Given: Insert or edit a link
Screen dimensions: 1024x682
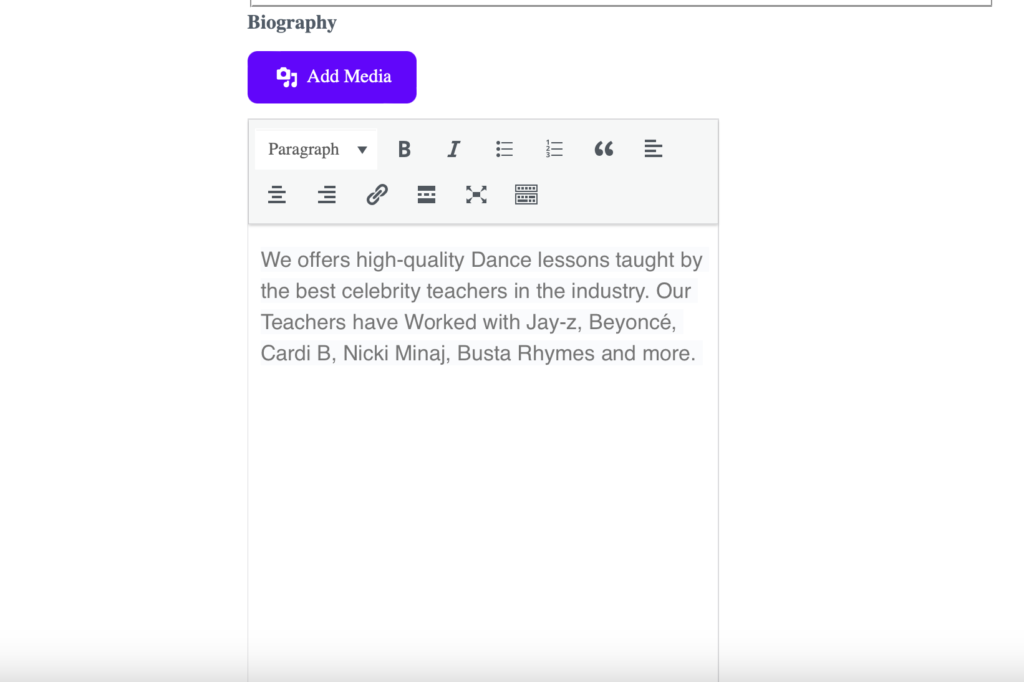Looking at the screenshot, I should (x=377, y=195).
